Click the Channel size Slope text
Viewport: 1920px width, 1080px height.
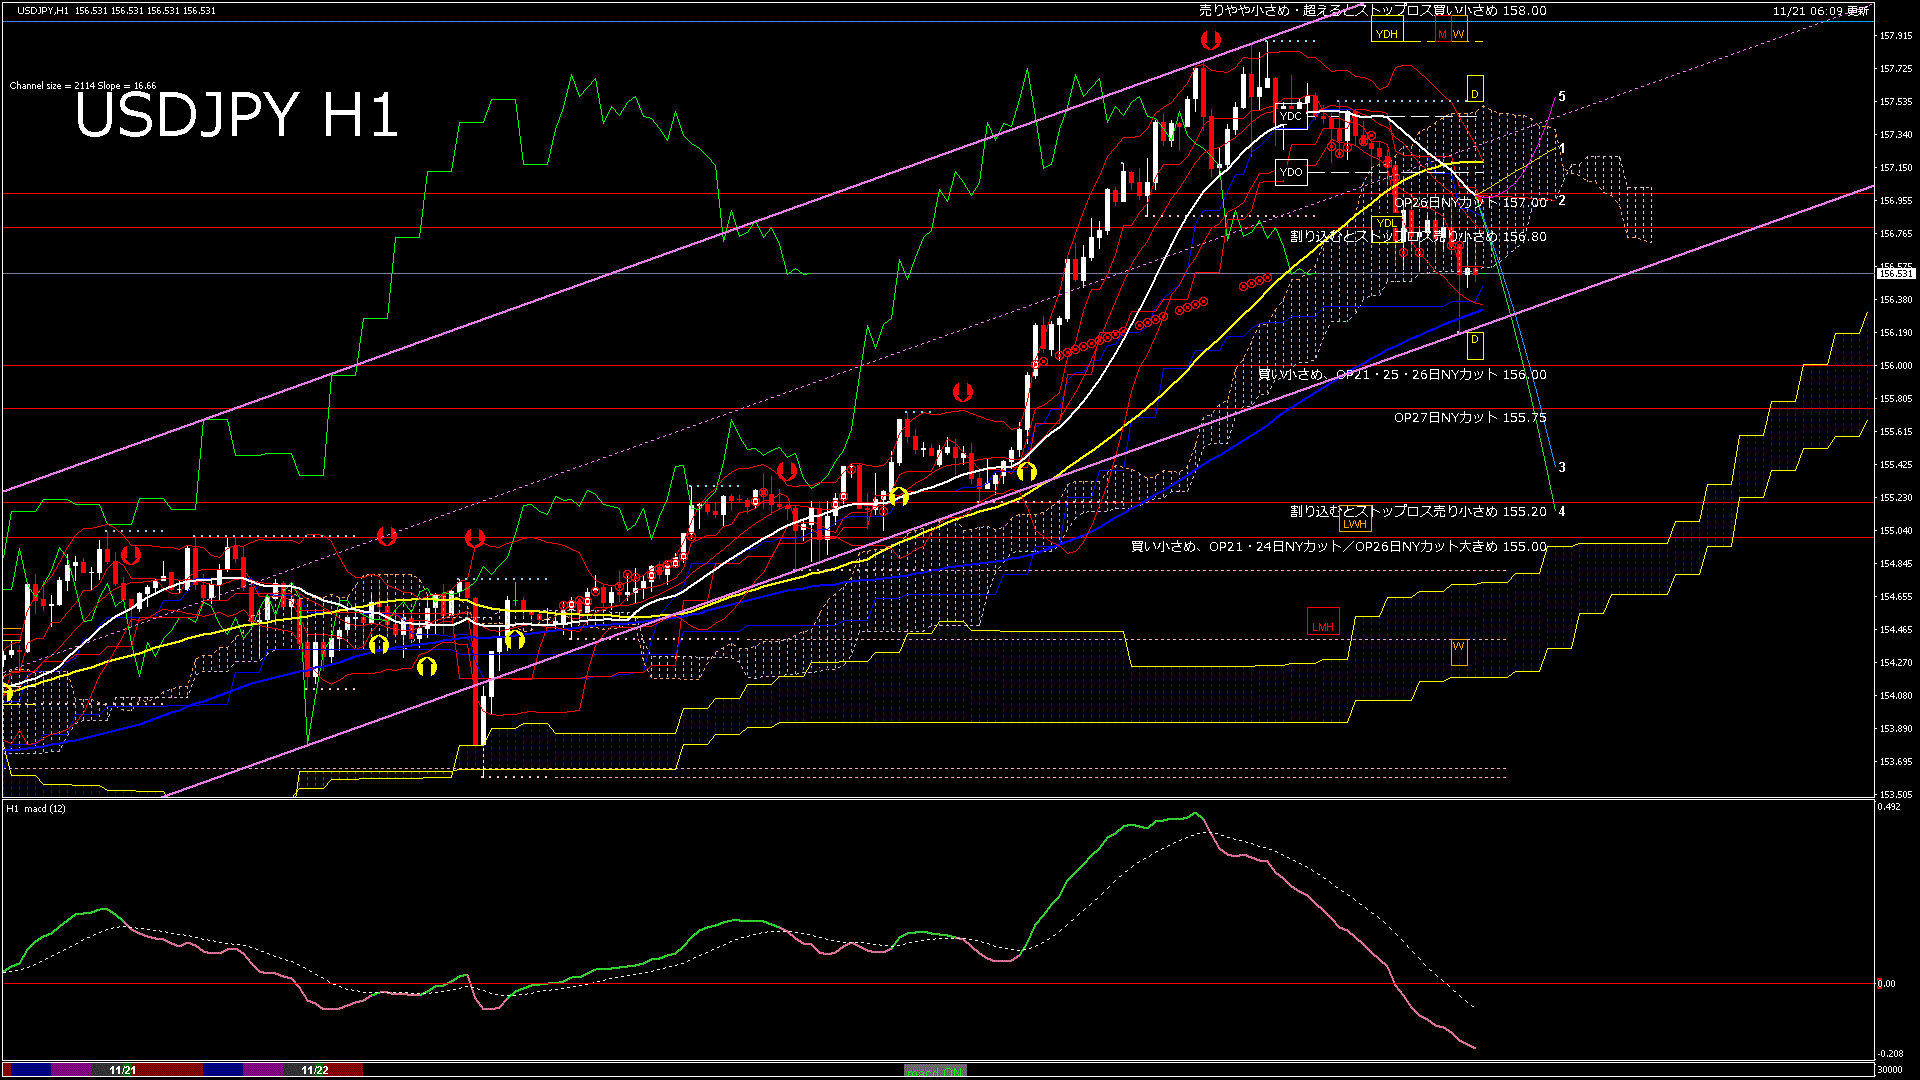click(83, 86)
